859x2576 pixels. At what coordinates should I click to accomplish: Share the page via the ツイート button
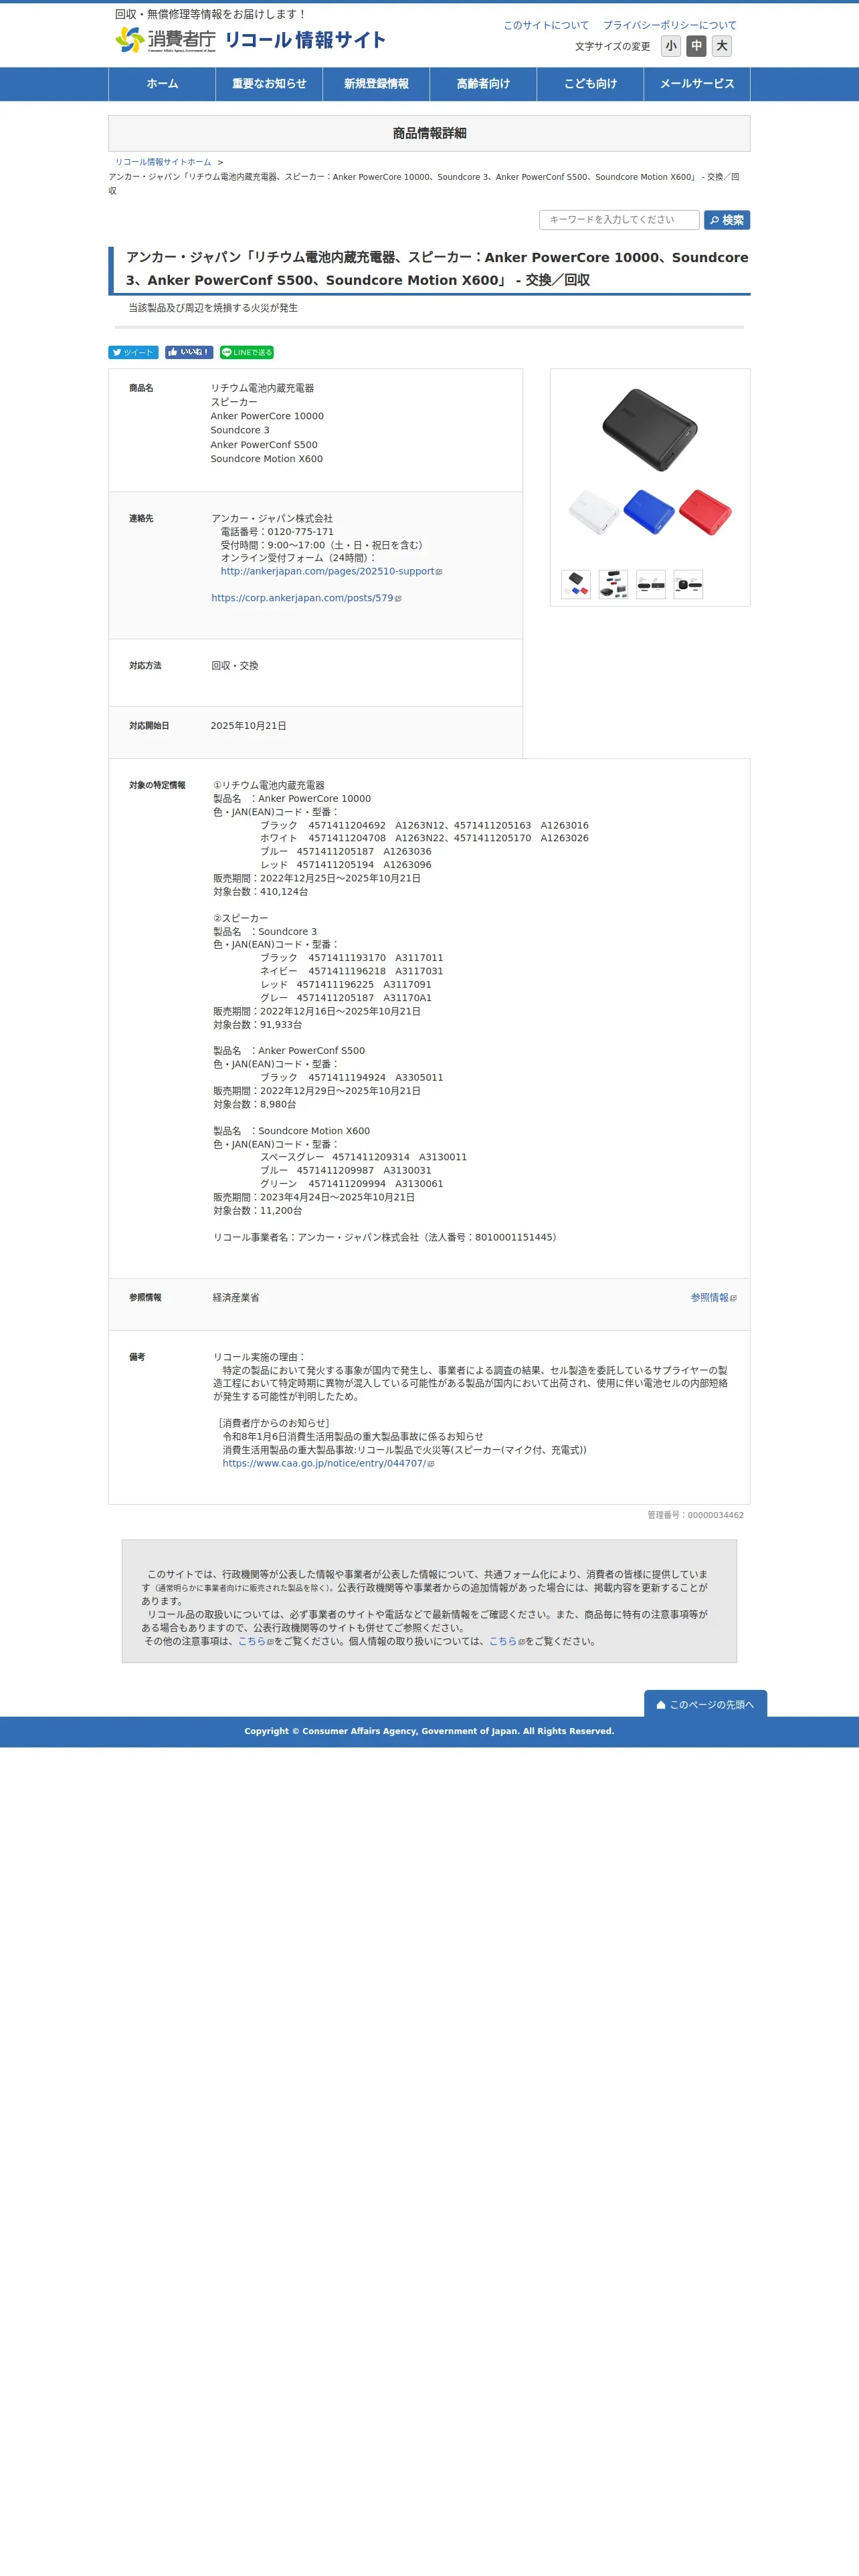133,352
